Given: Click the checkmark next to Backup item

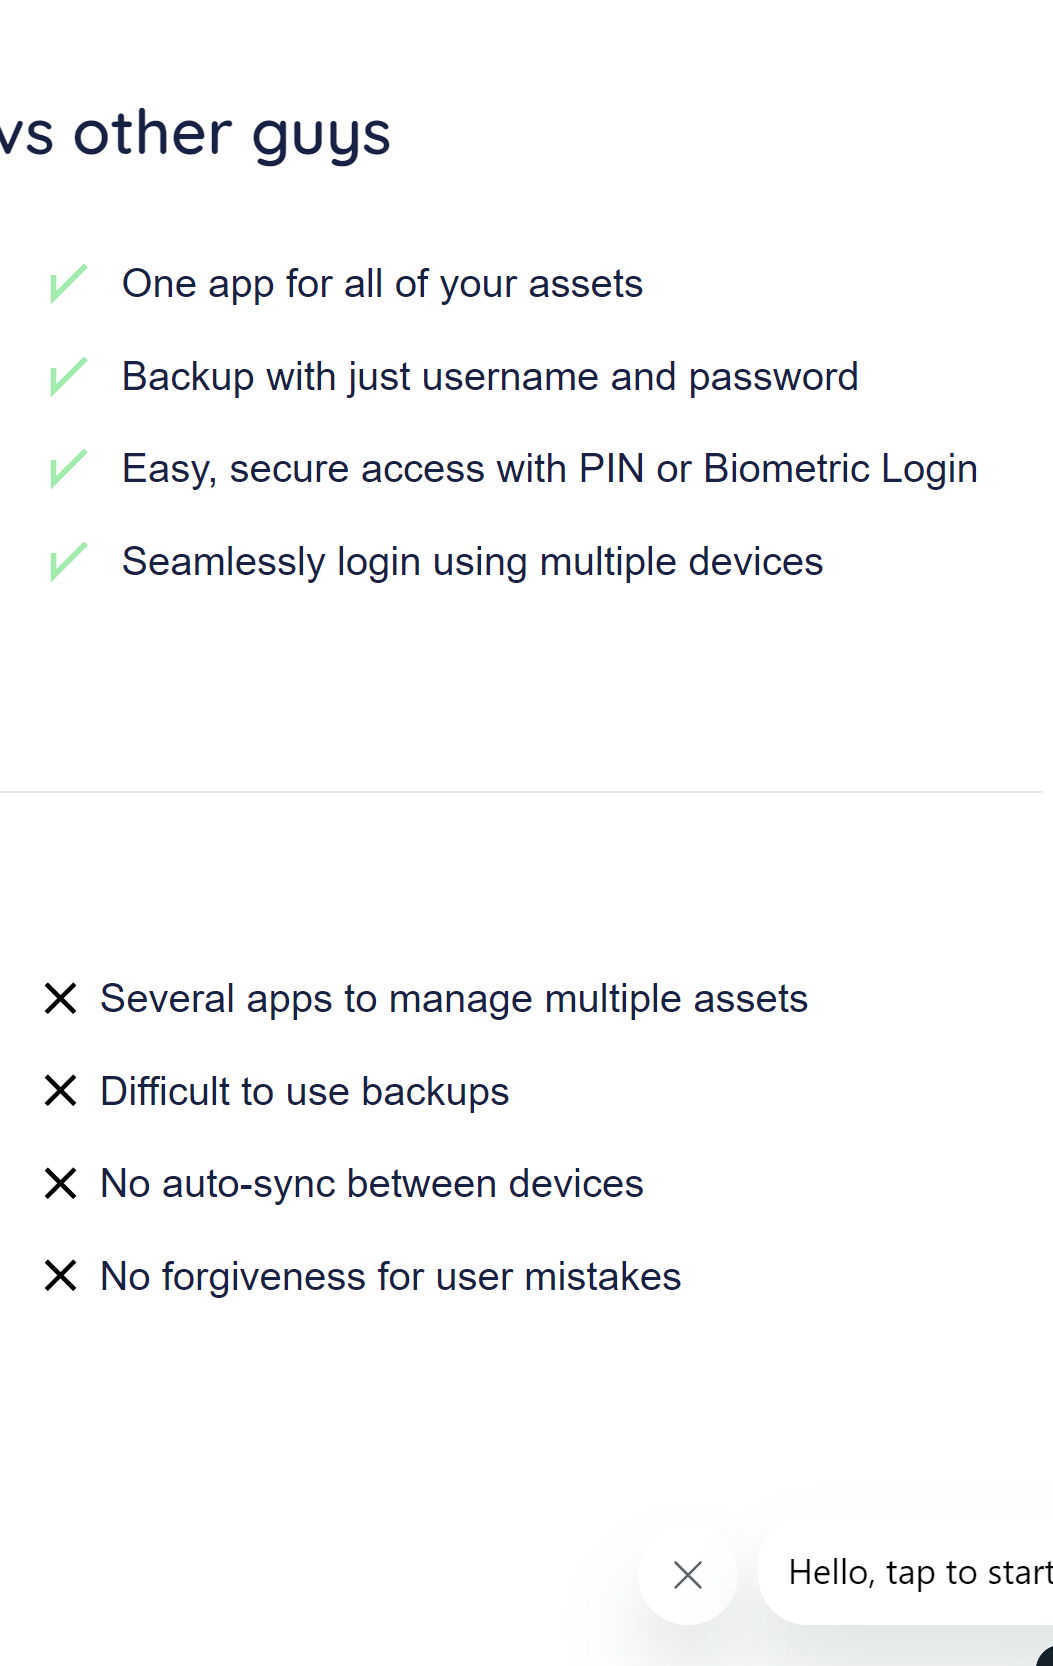Looking at the screenshot, I should [68, 377].
